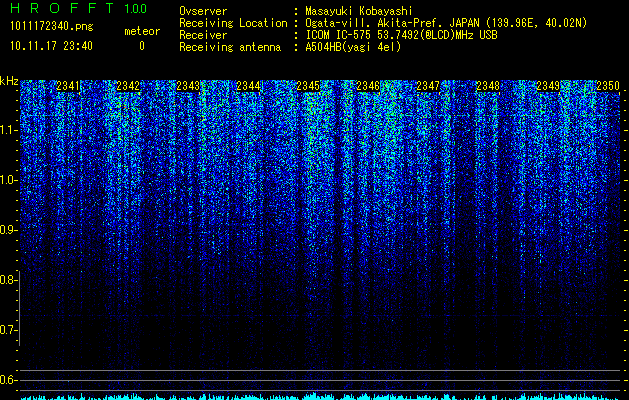Click the 1.1 frequency axis label

tap(8, 130)
